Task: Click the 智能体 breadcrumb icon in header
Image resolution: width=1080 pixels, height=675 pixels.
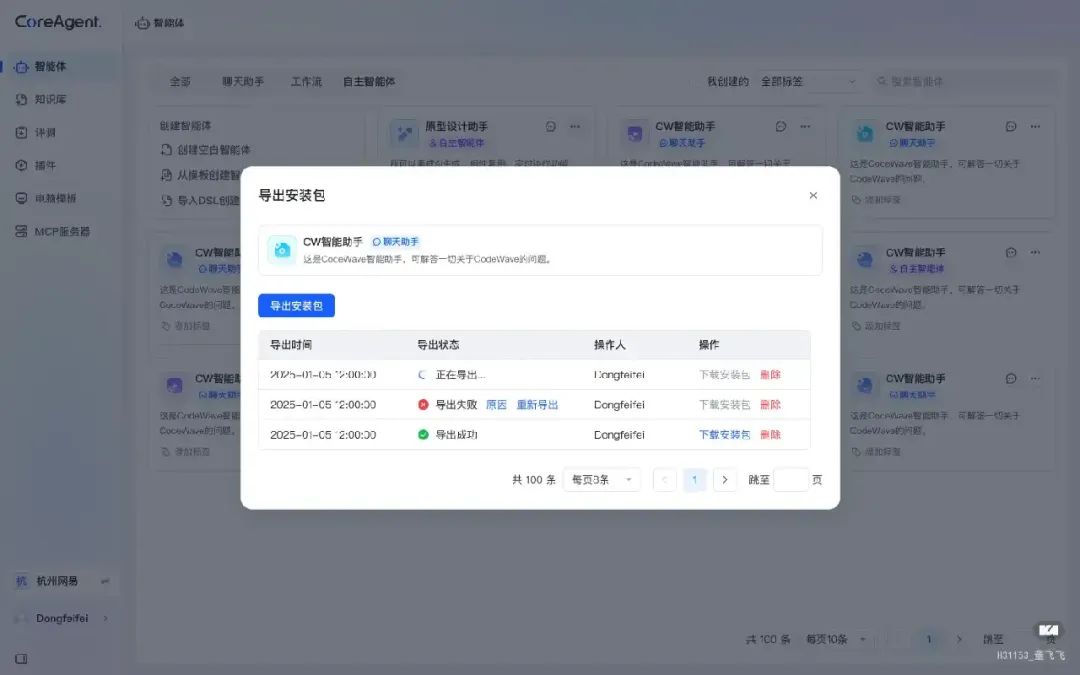Action: [x=143, y=23]
